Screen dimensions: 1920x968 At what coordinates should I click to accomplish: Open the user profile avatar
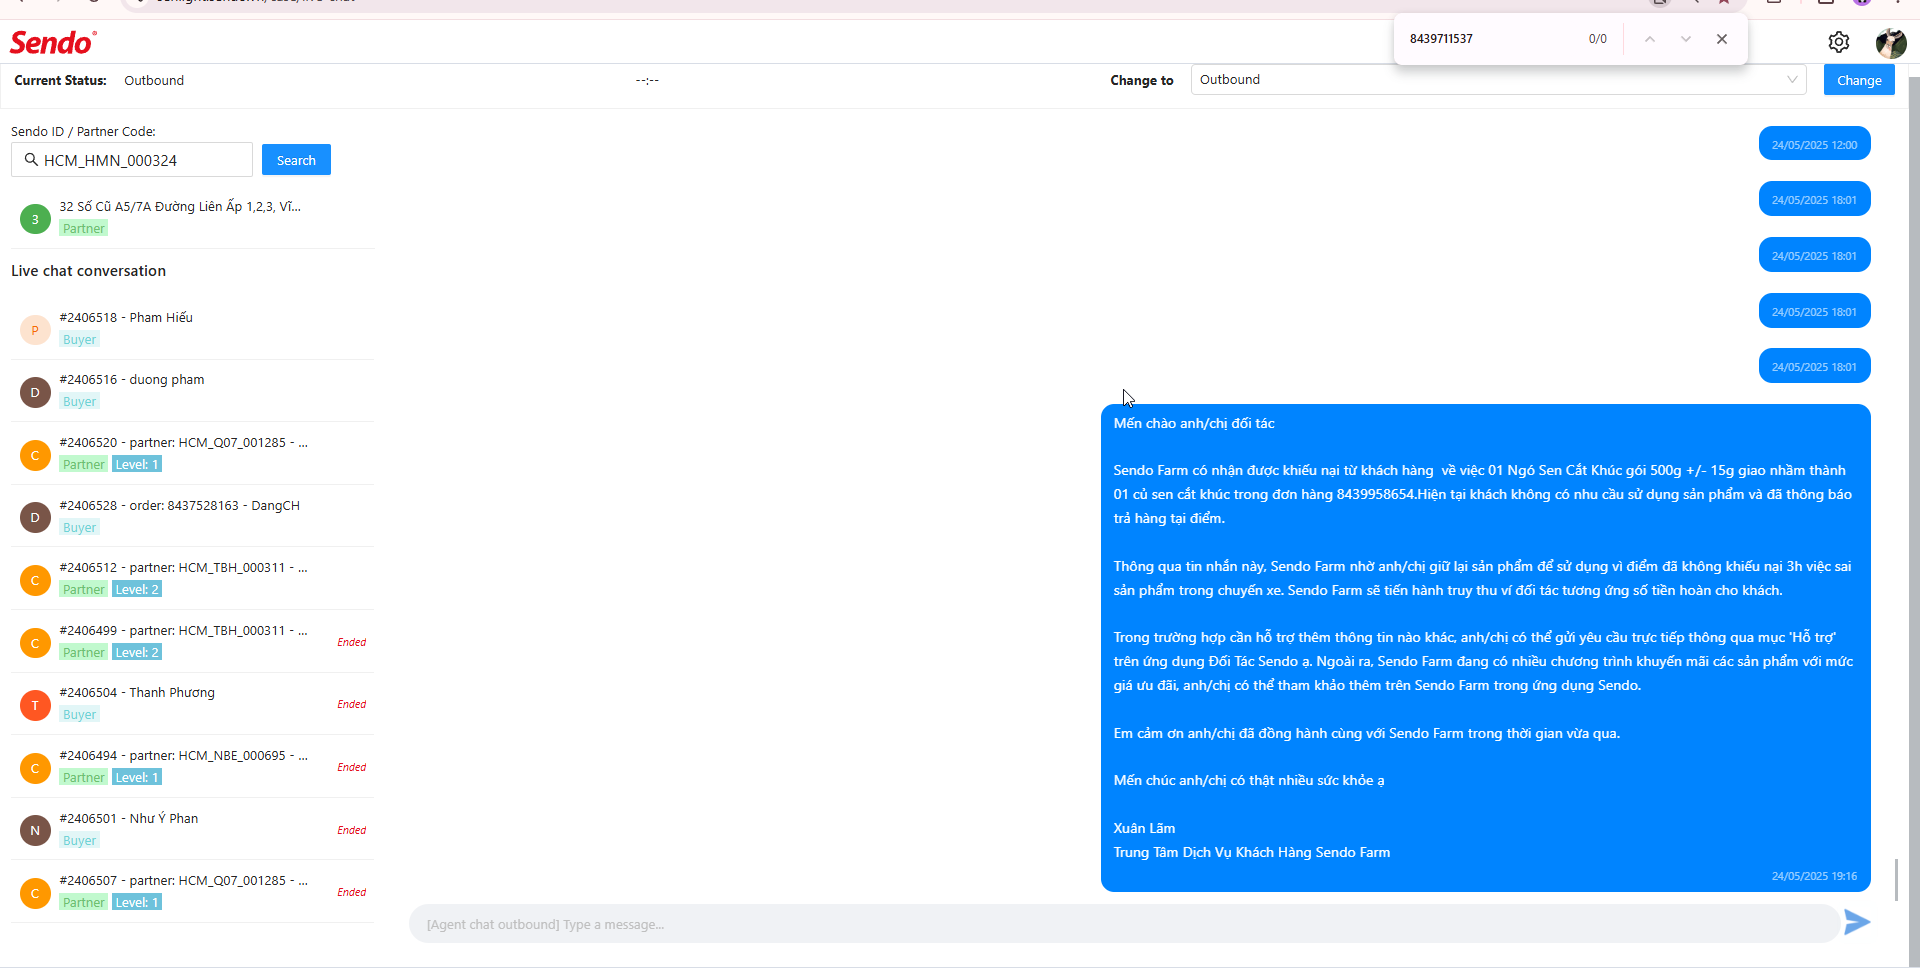[1890, 43]
